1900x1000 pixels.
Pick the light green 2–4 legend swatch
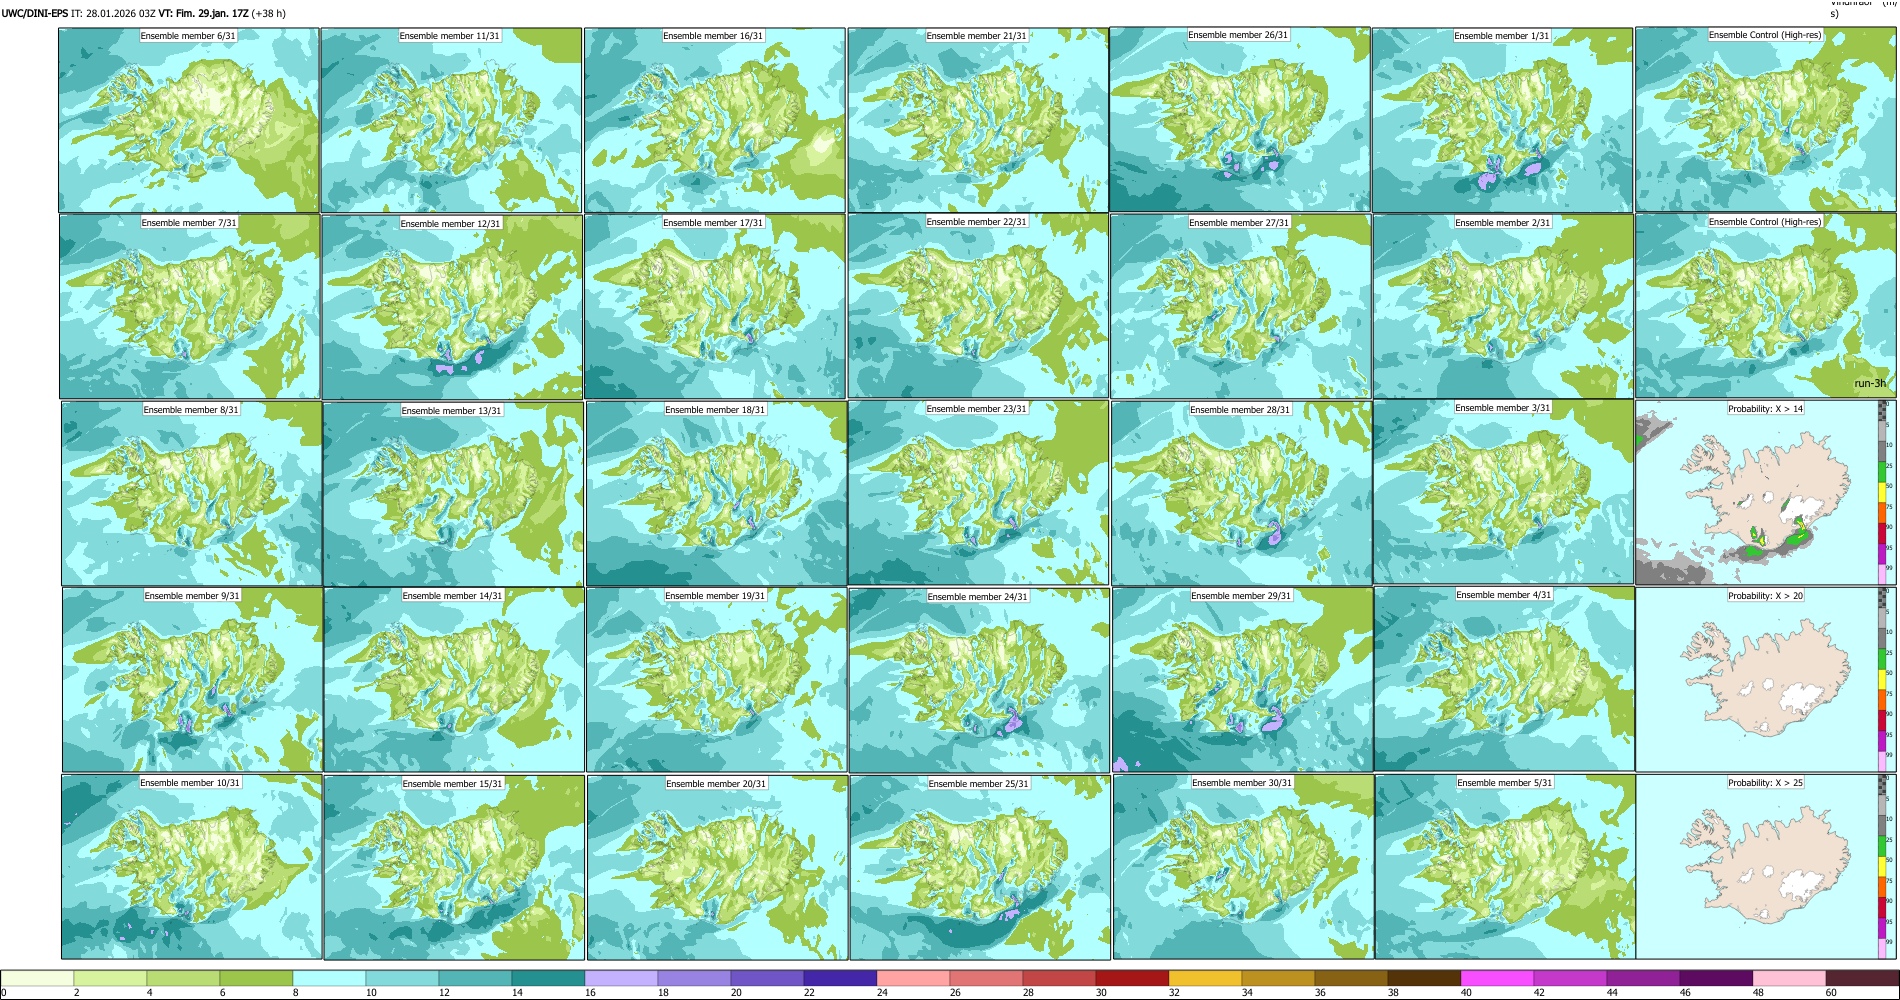pos(110,979)
